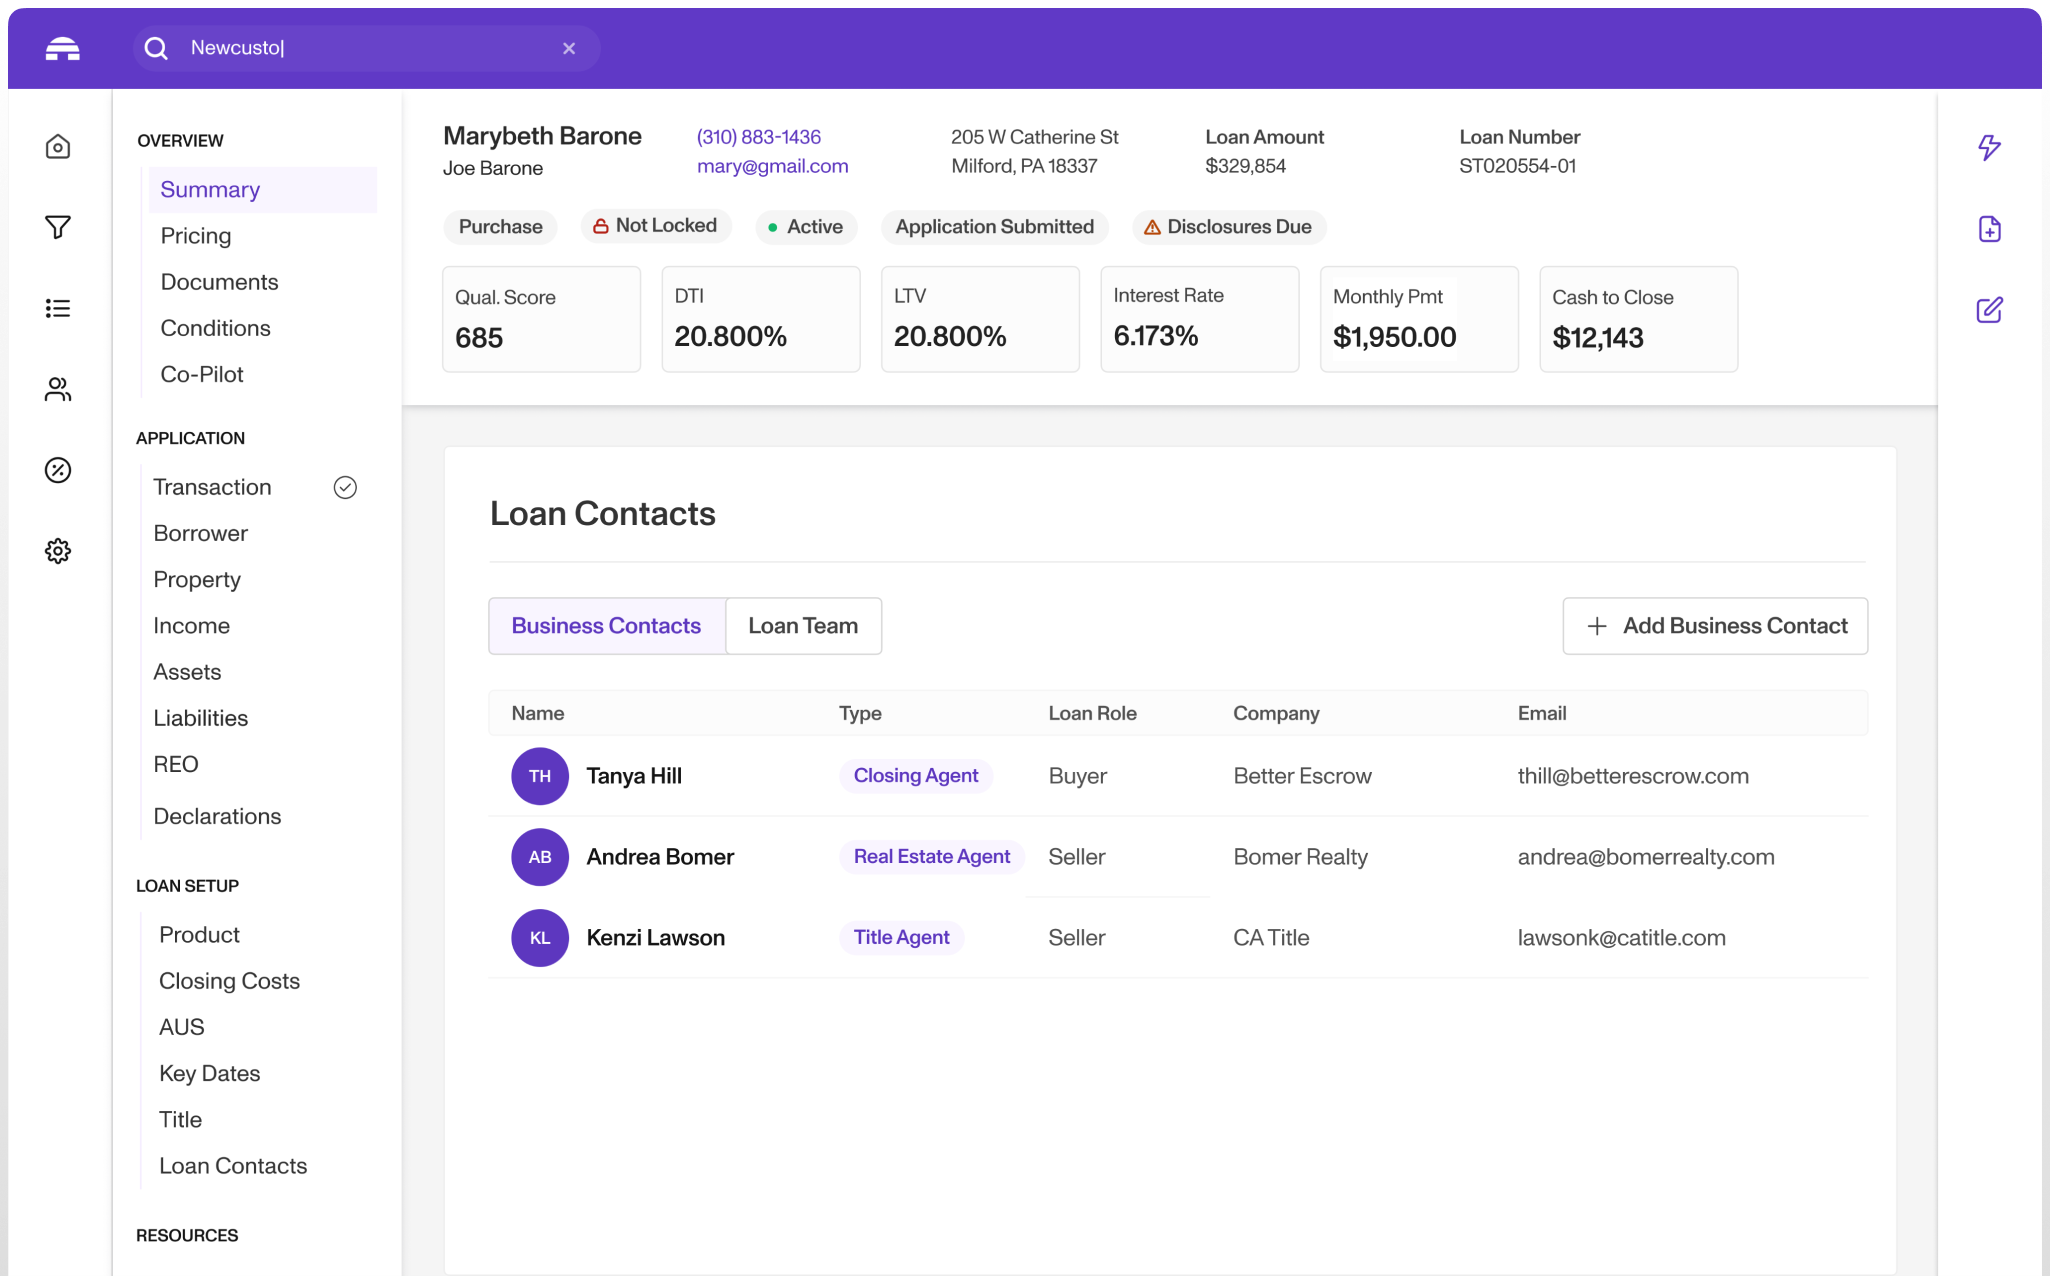
Task: Open Pricing in the overview menu
Action: tap(196, 236)
